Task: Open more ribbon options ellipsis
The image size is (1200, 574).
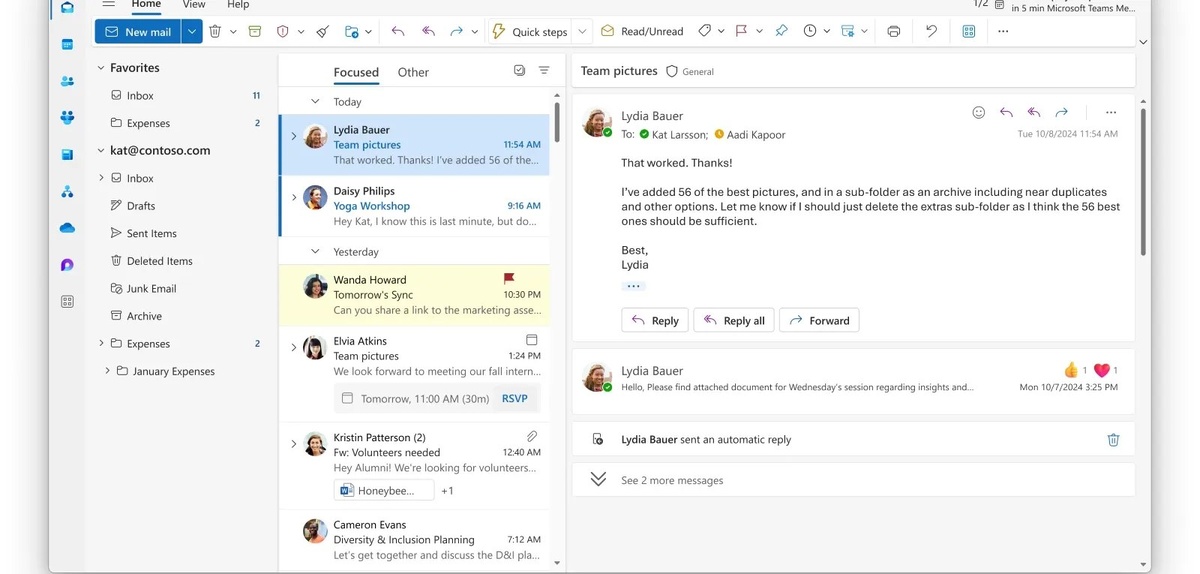Action: (1003, 32)
